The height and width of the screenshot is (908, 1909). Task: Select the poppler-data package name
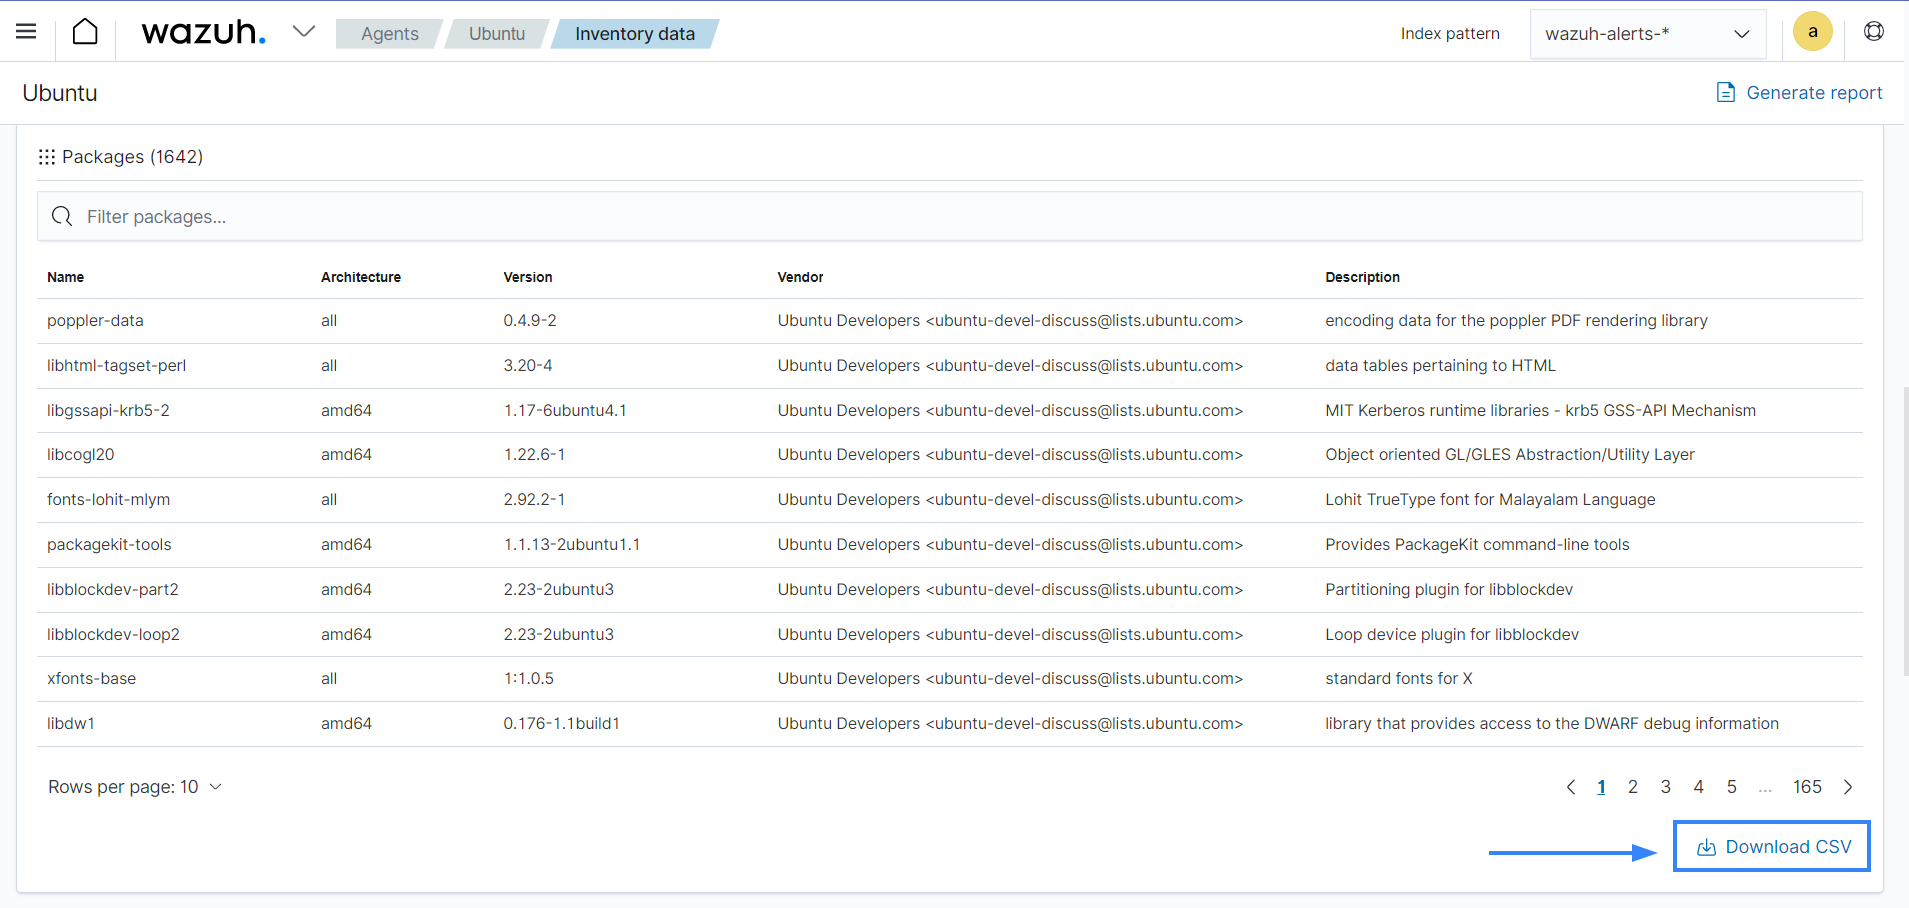pos(95,321)
